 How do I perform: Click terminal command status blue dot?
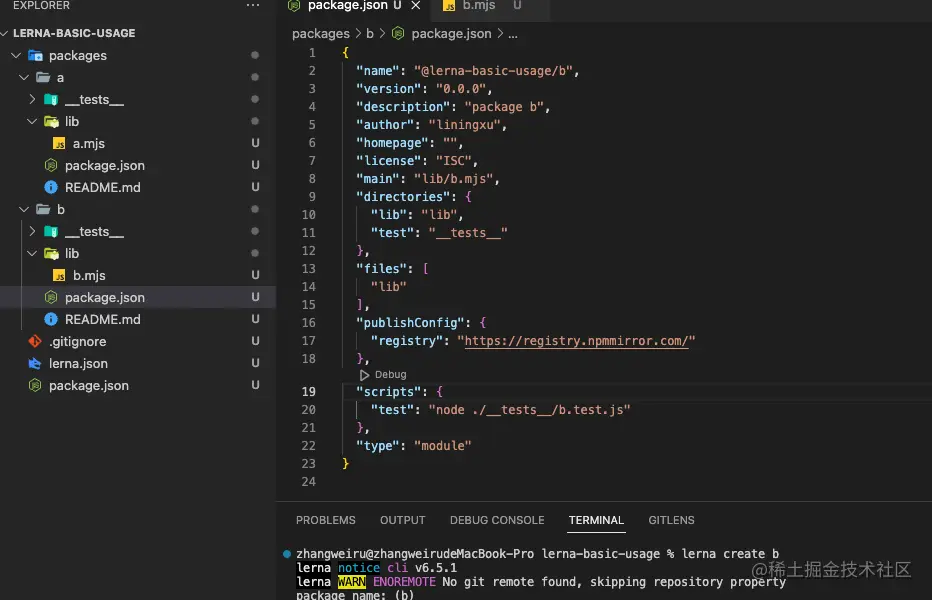[287, 554]
